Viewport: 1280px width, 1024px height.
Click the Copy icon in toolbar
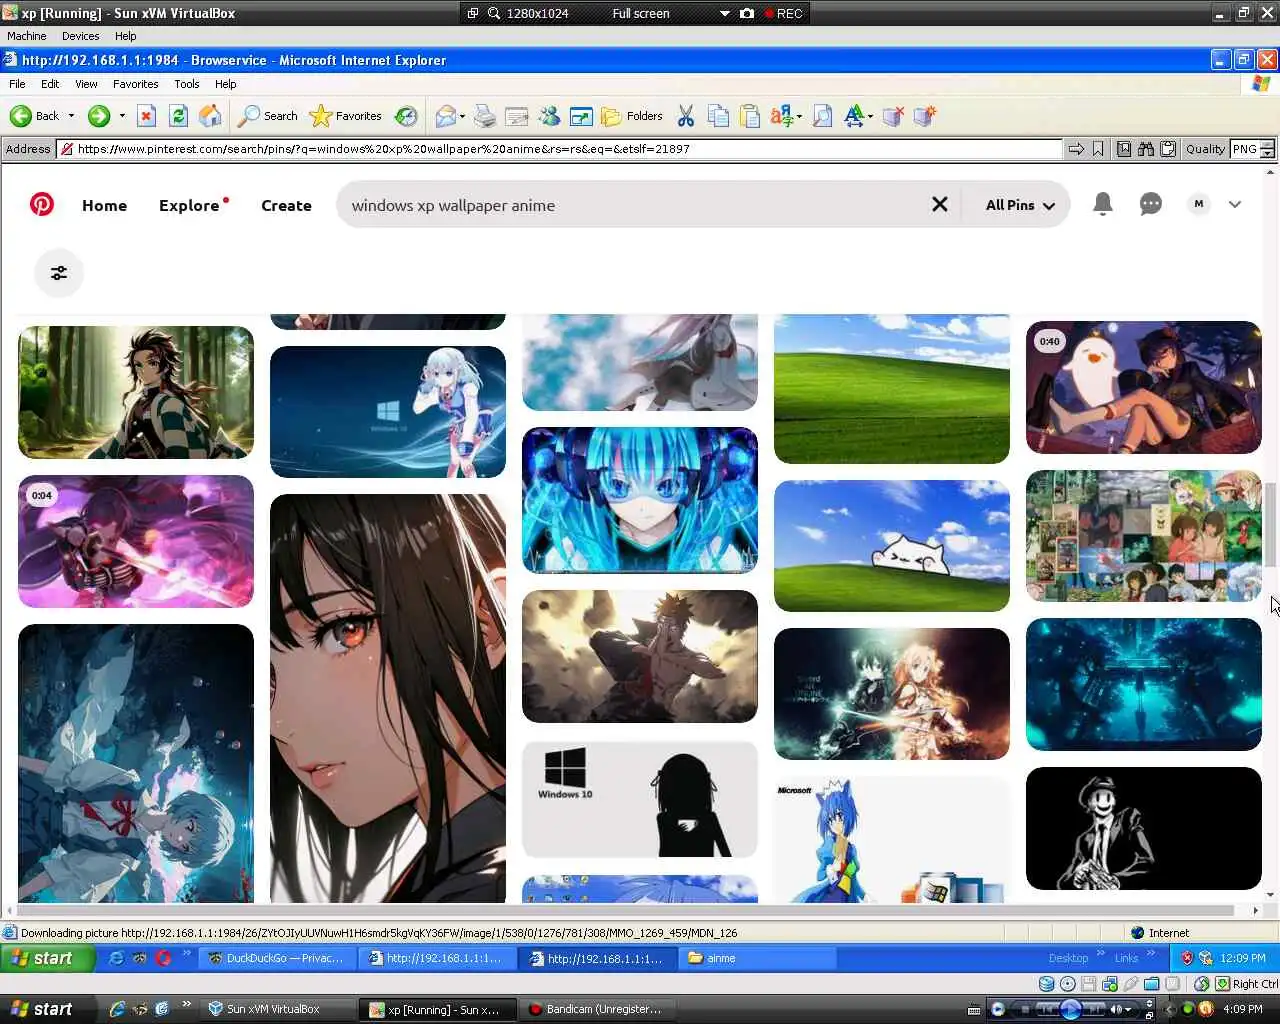(x=718, y=116)
